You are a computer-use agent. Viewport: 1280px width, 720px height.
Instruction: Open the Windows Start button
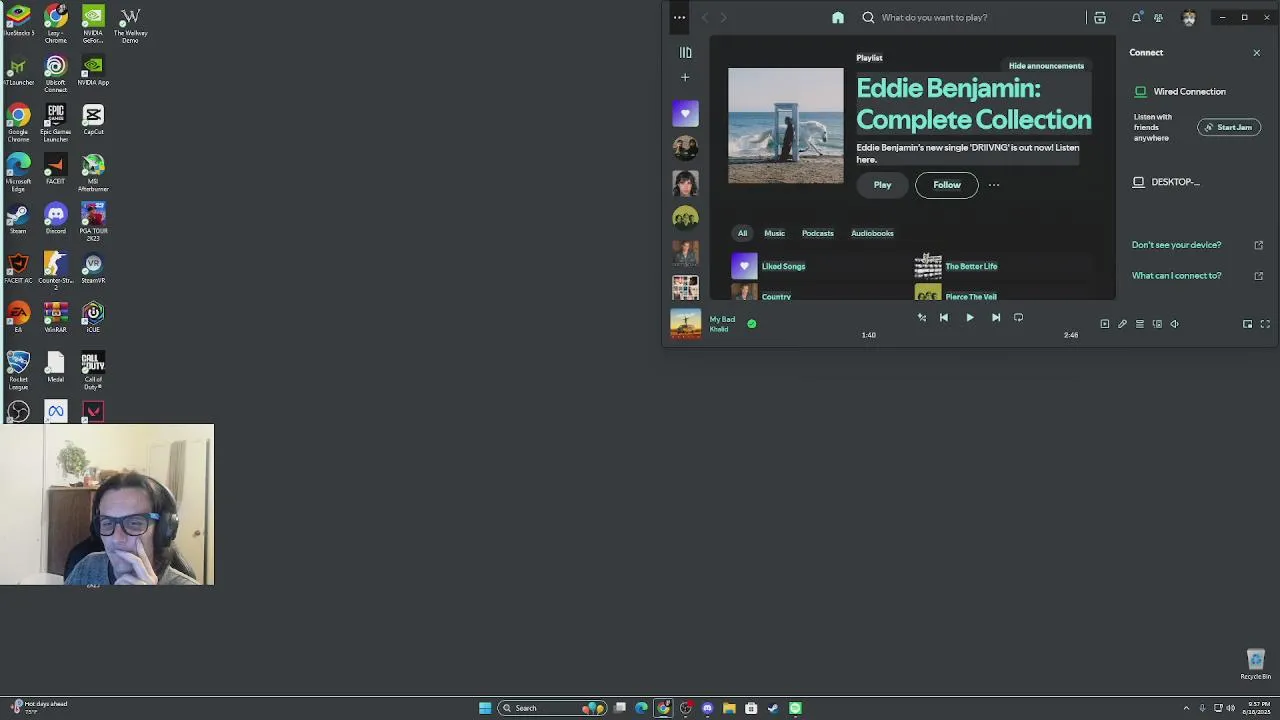[x=485, y=708]
